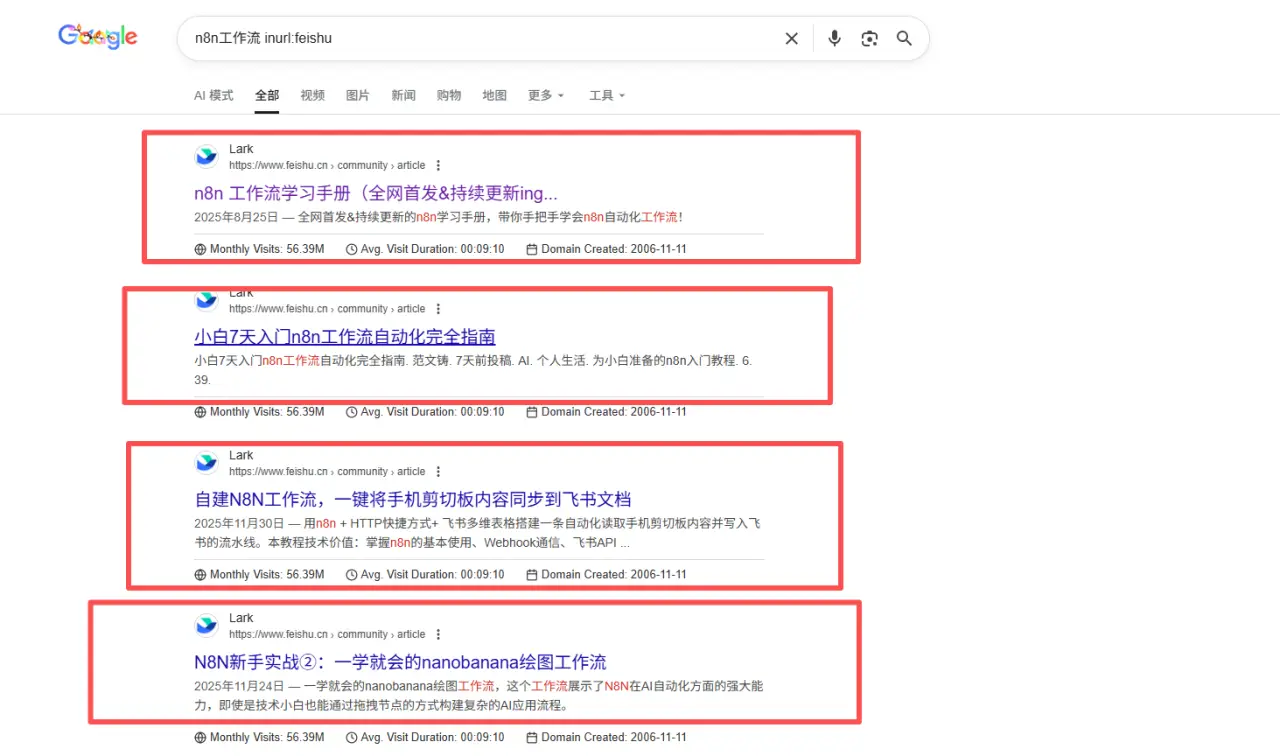1280x756 pixels.
Task: Open the 自建N8N工作流 result link
Action: (413, 500)
